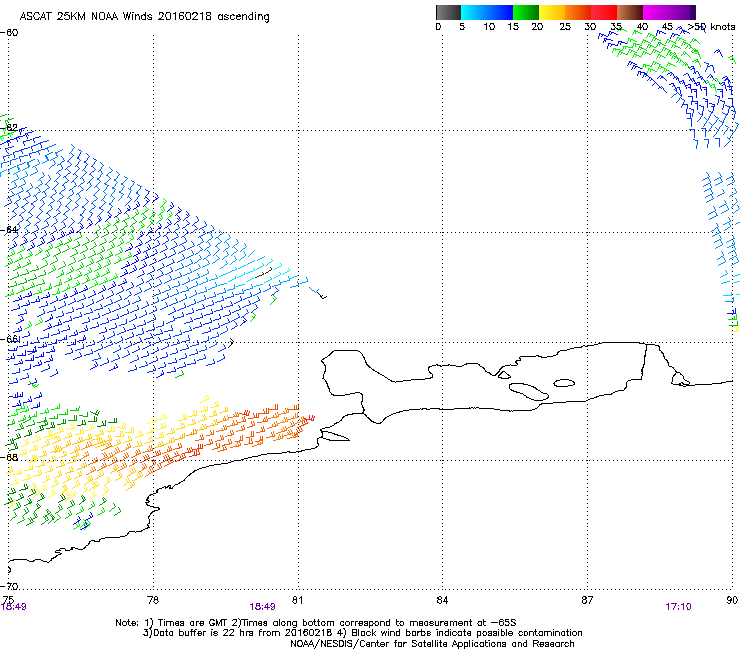Pick the red 30-35 knots legend segment
This screenshot has width=740, height=650.
tap(604, 12)
